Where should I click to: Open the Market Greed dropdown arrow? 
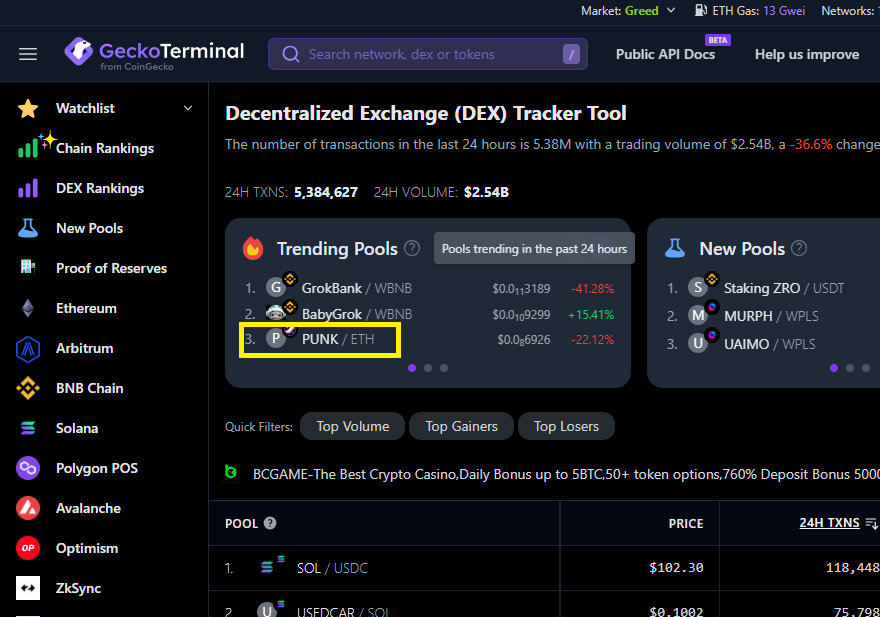[671, 10]
